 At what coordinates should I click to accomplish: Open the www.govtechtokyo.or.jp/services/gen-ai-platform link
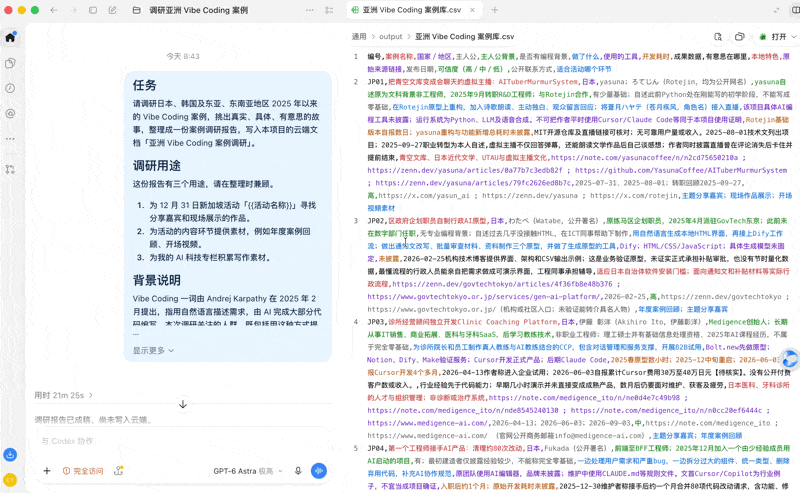[484, 297]
